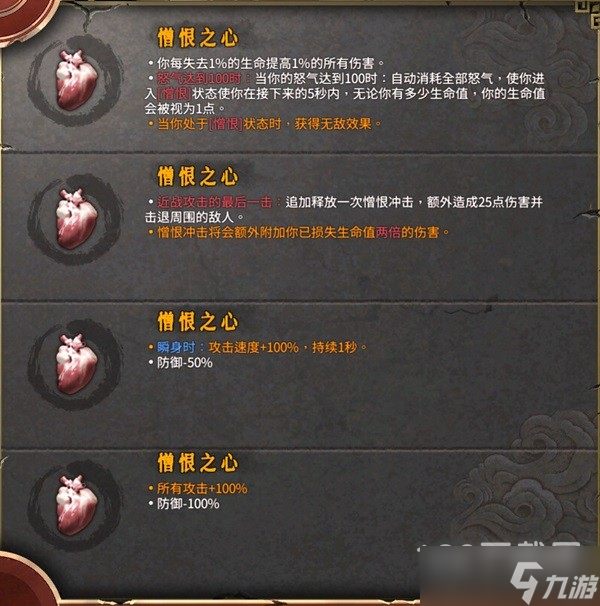Click the first 憎恨之心 heart icon
Screen dimensions: 600x606
click(x=76, y=79)
